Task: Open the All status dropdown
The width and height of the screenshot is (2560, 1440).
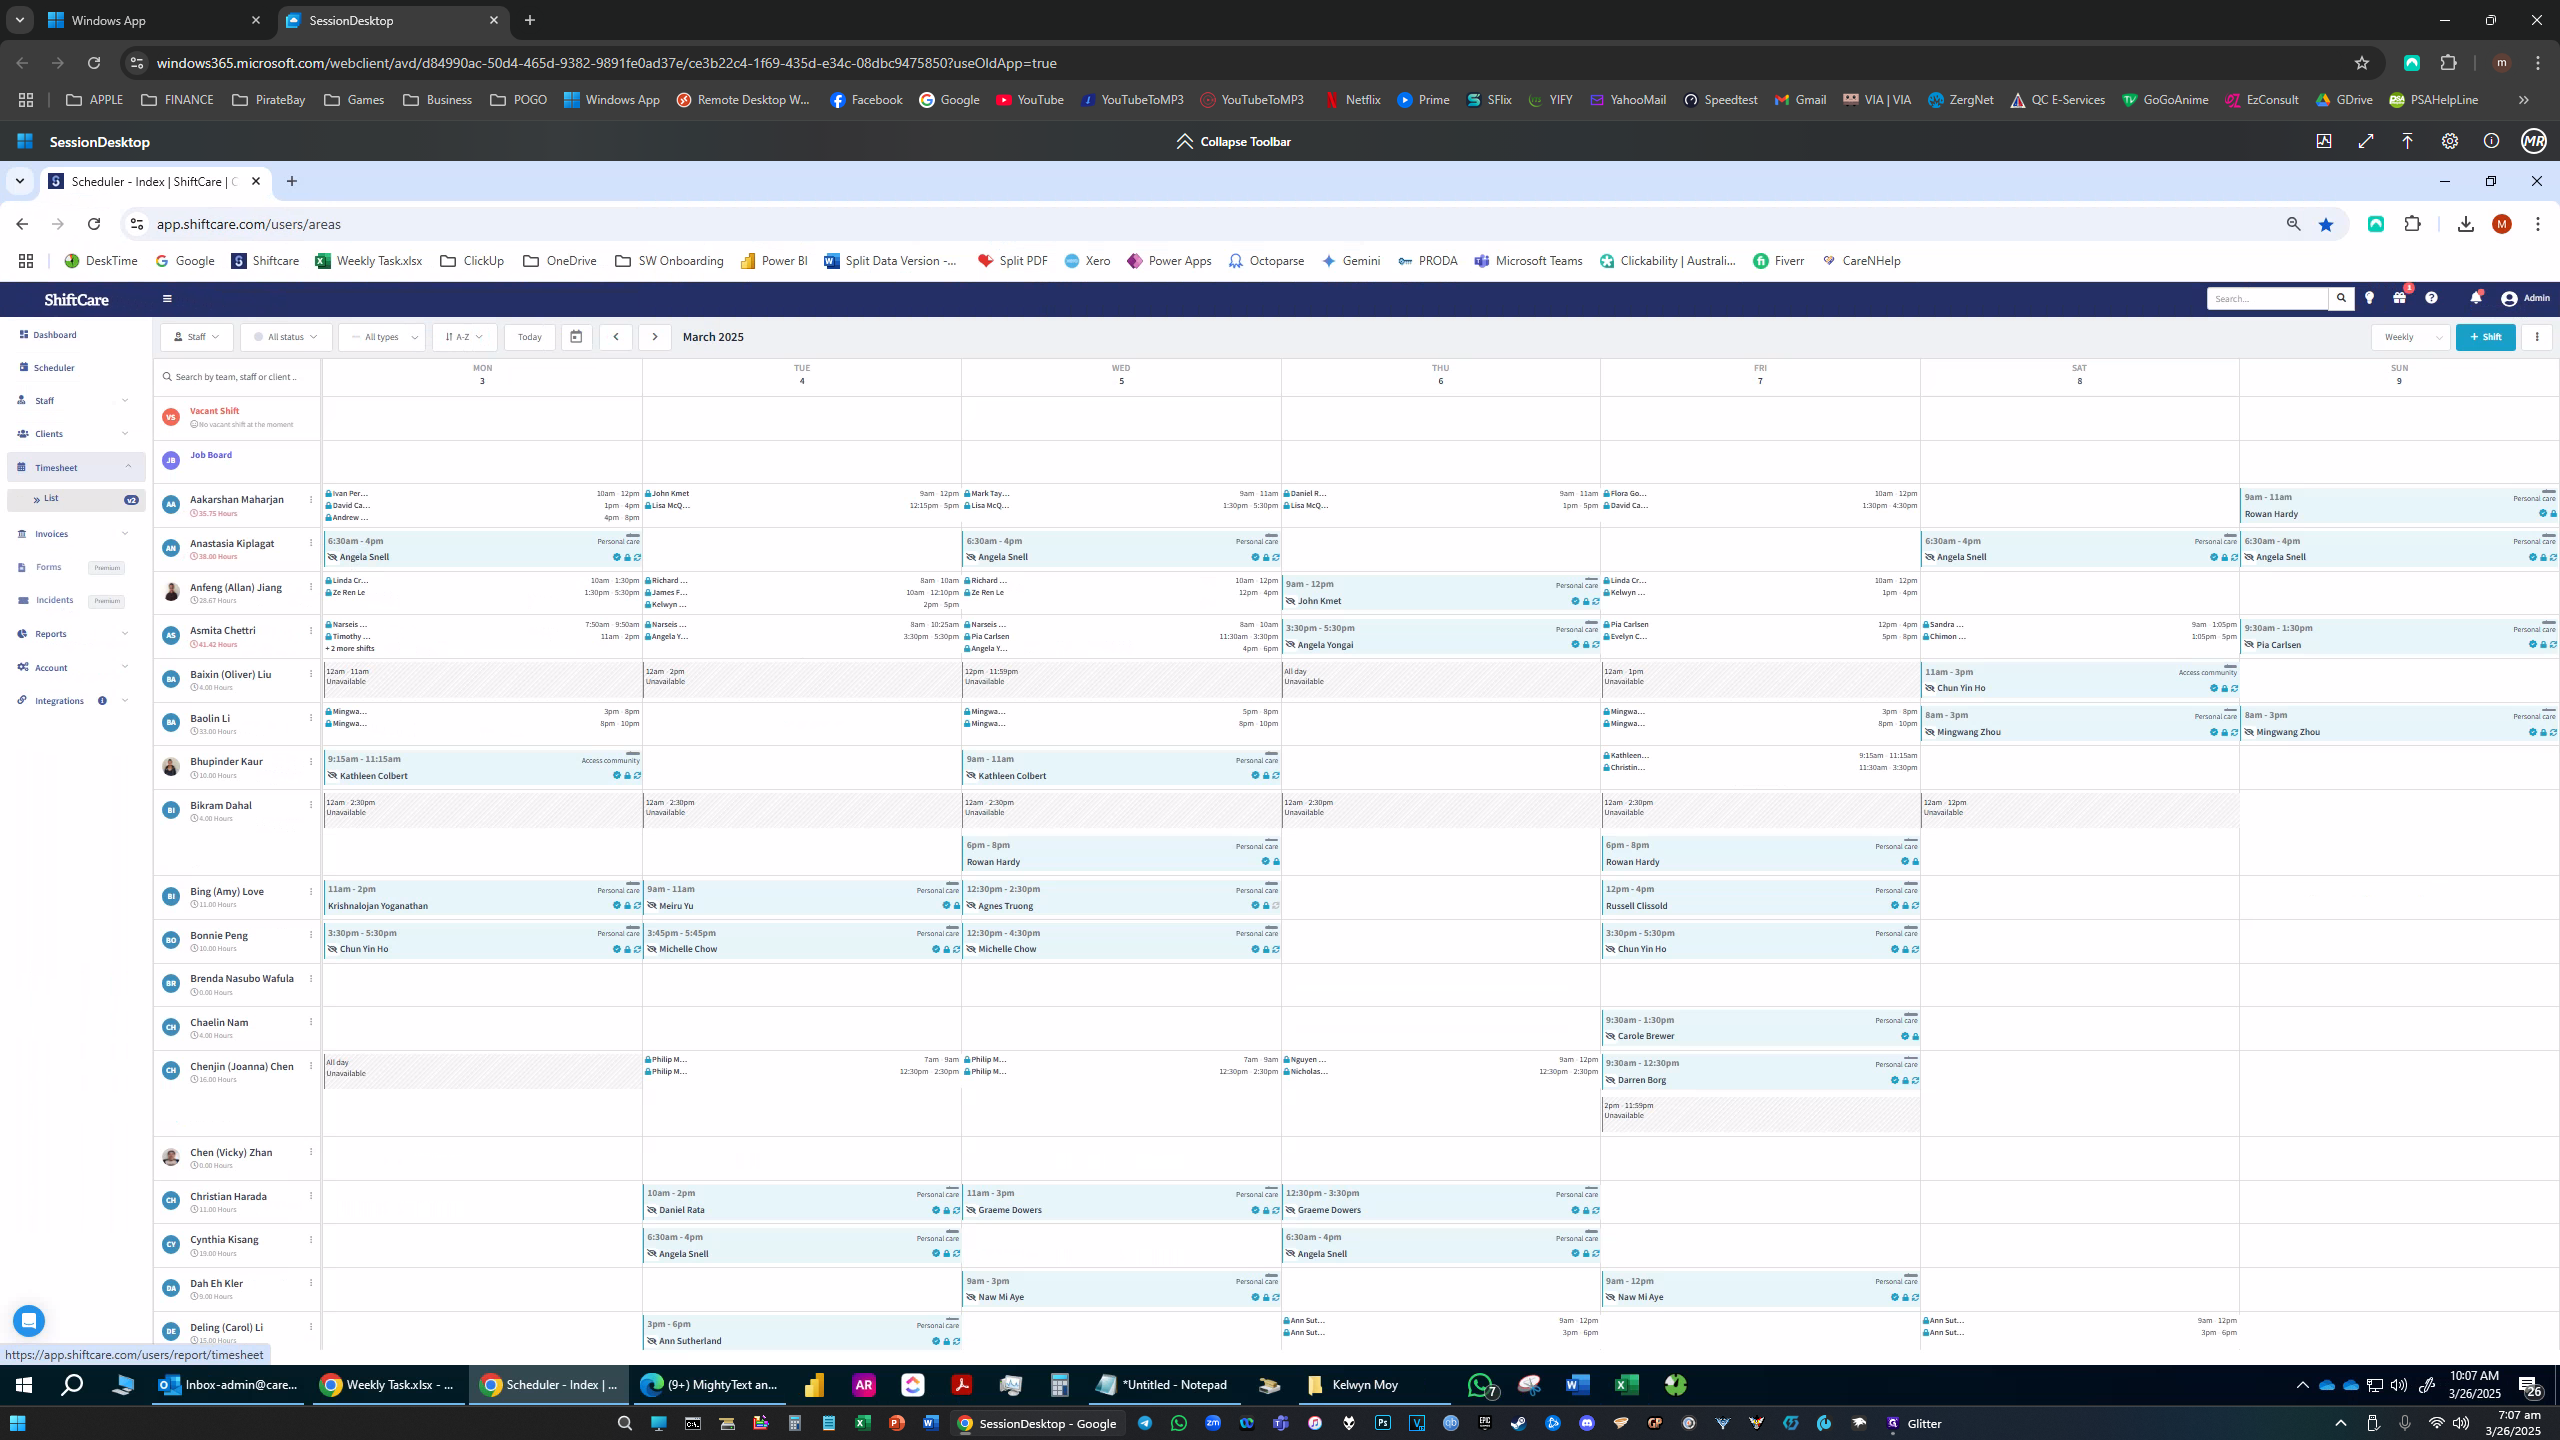Action: [286, 337]
